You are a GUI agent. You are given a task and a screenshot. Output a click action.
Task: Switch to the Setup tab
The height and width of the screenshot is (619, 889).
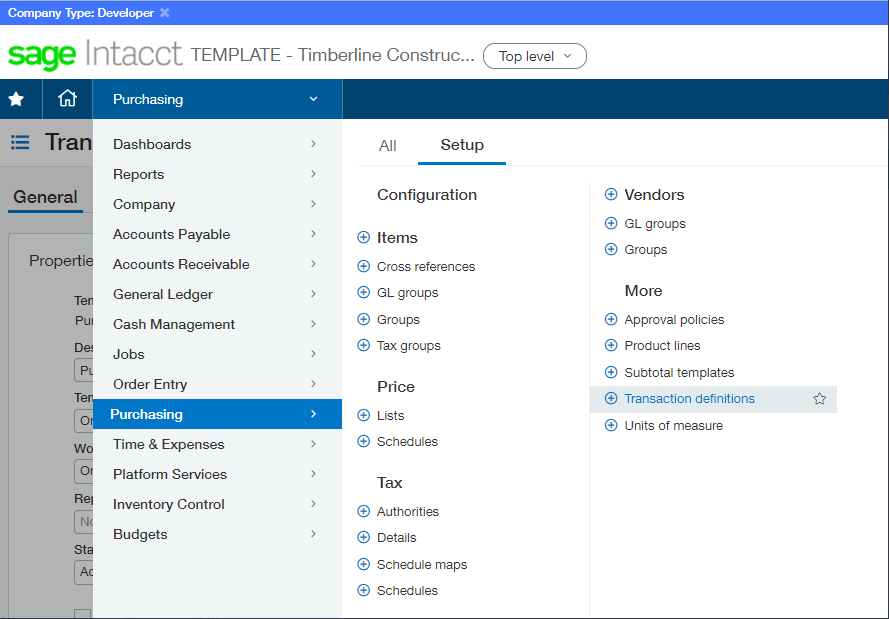click(462, 145)
